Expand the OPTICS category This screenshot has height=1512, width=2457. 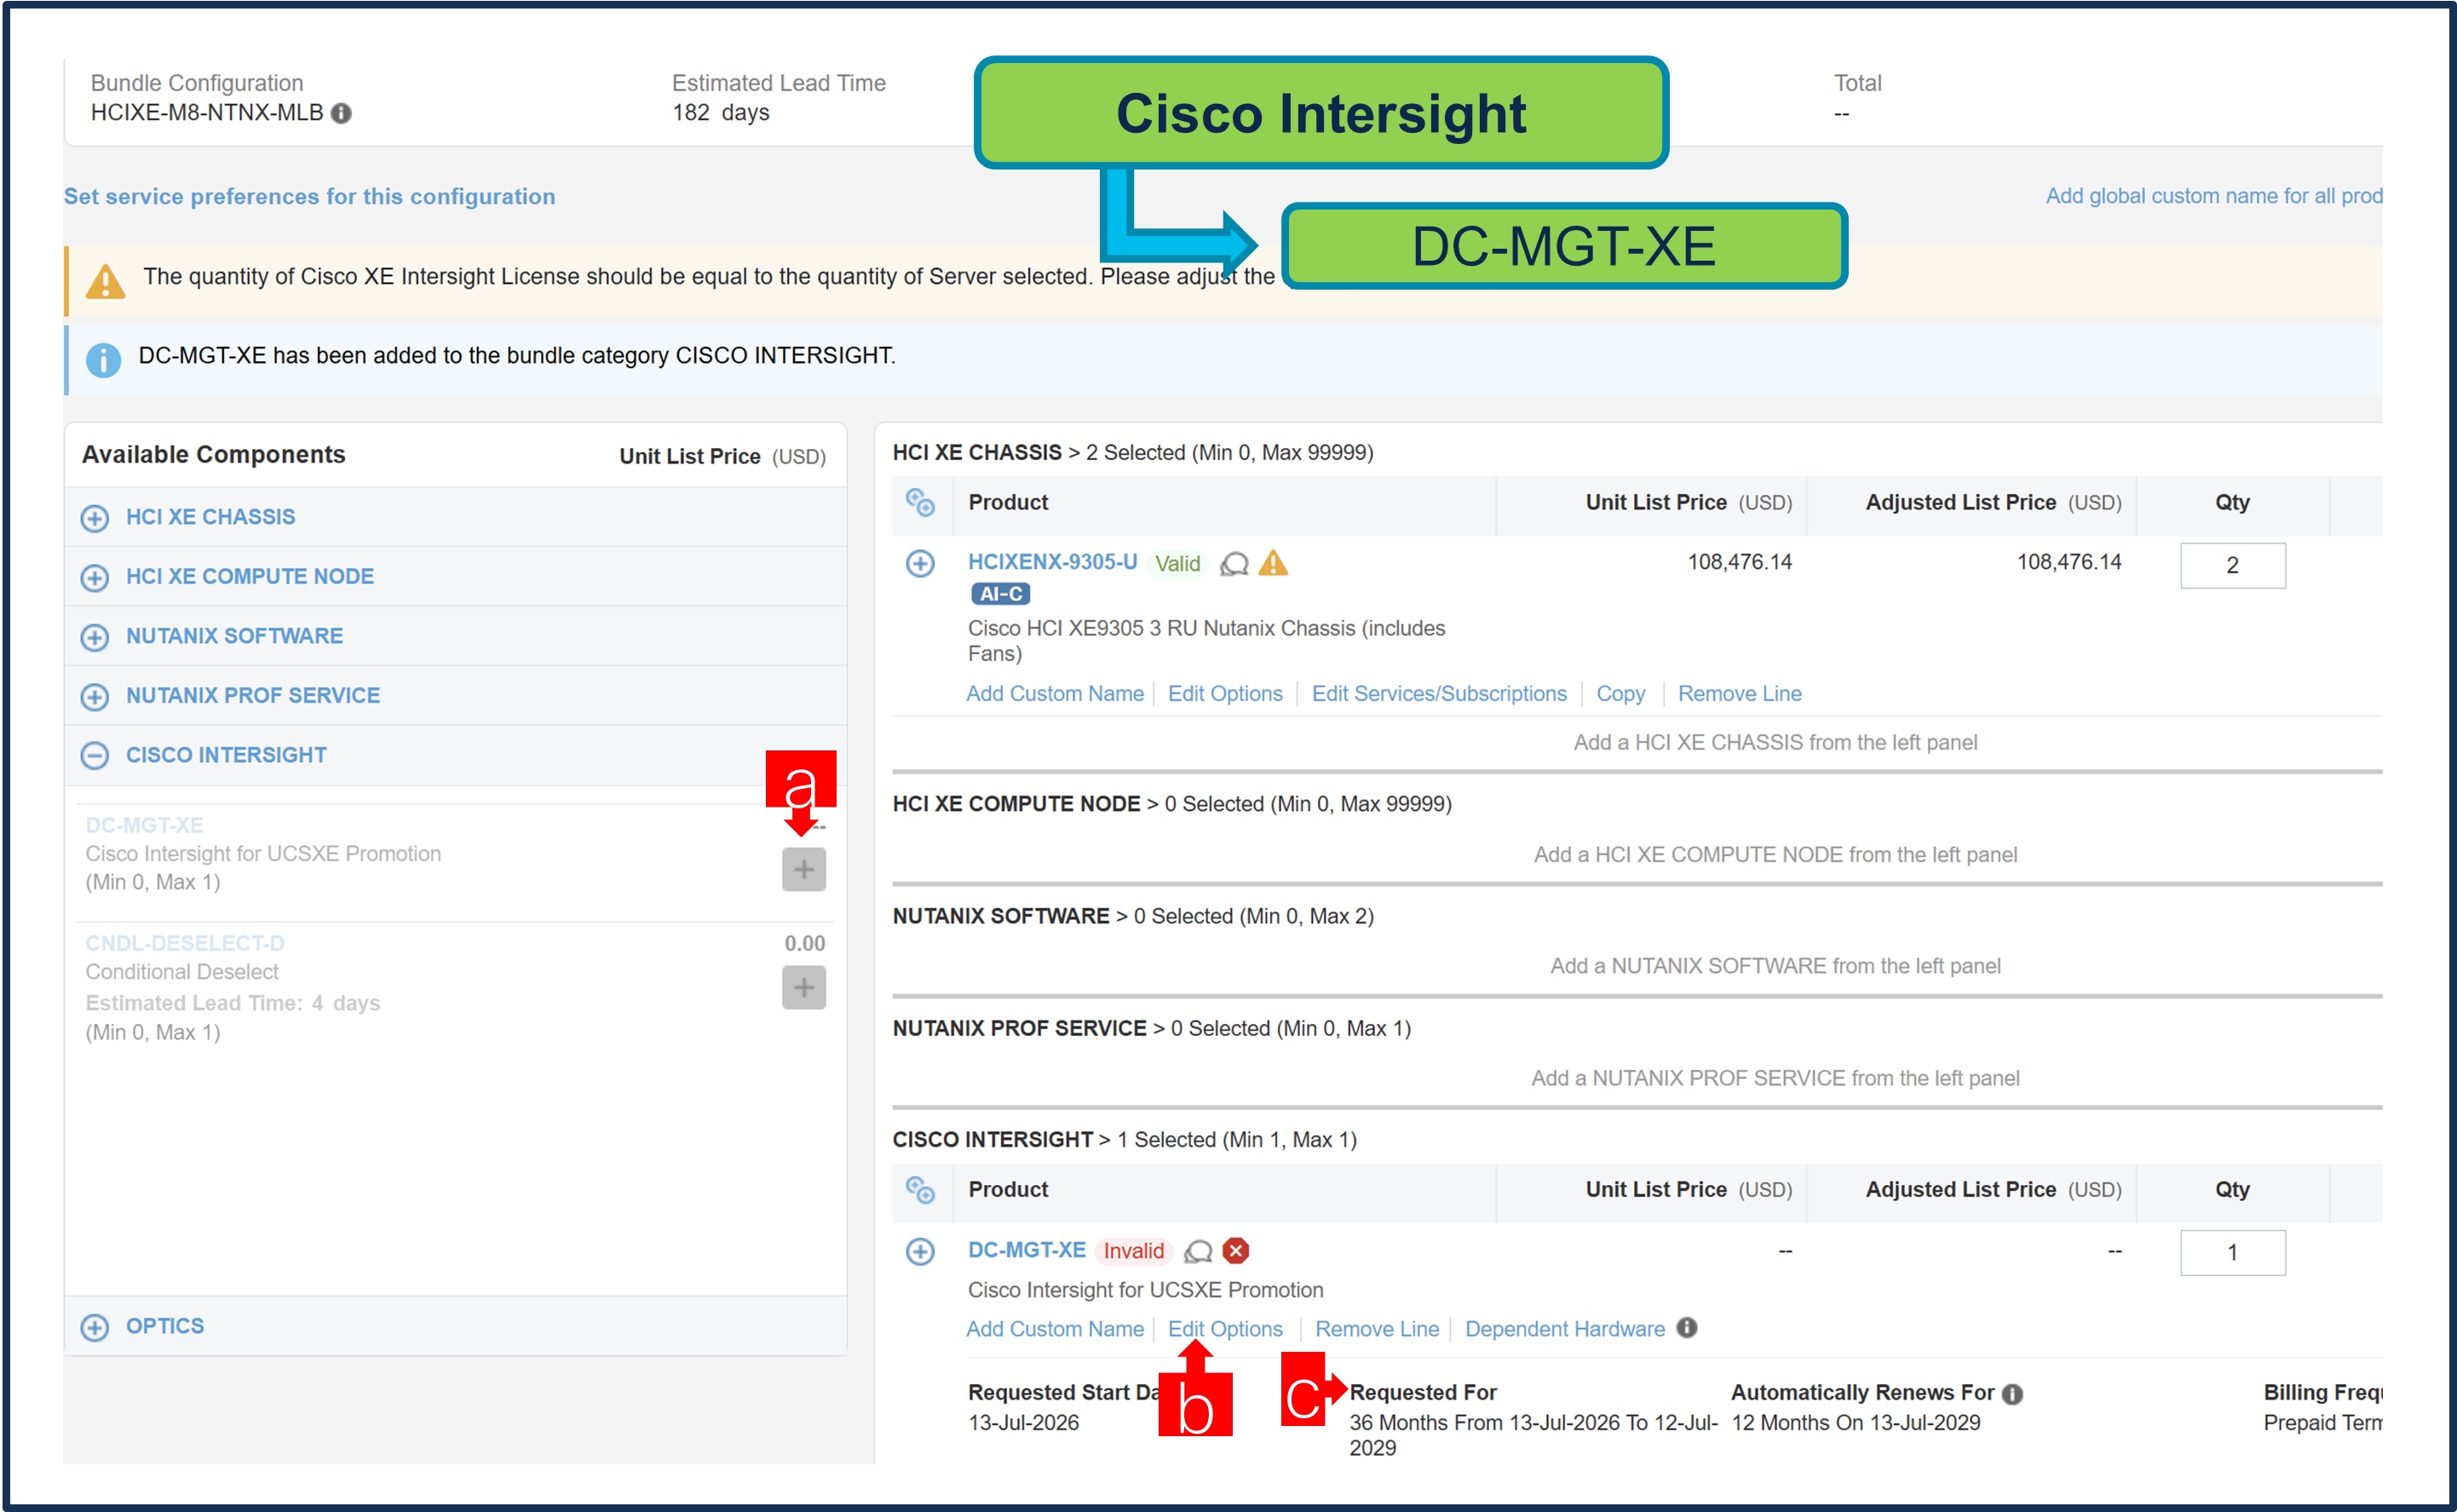(x=95, y=1327)
